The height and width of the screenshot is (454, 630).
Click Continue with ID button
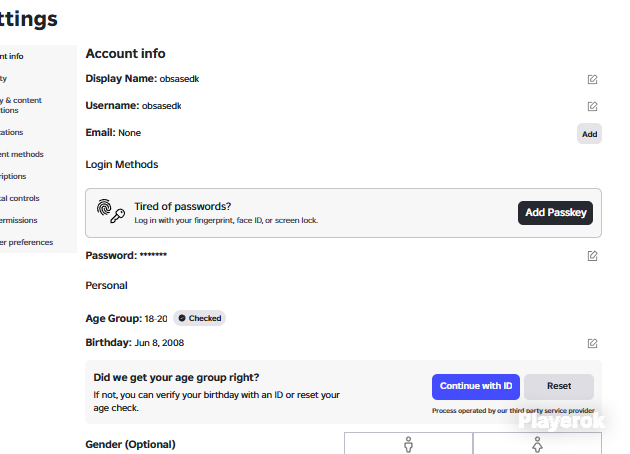[x=476, y=387]
